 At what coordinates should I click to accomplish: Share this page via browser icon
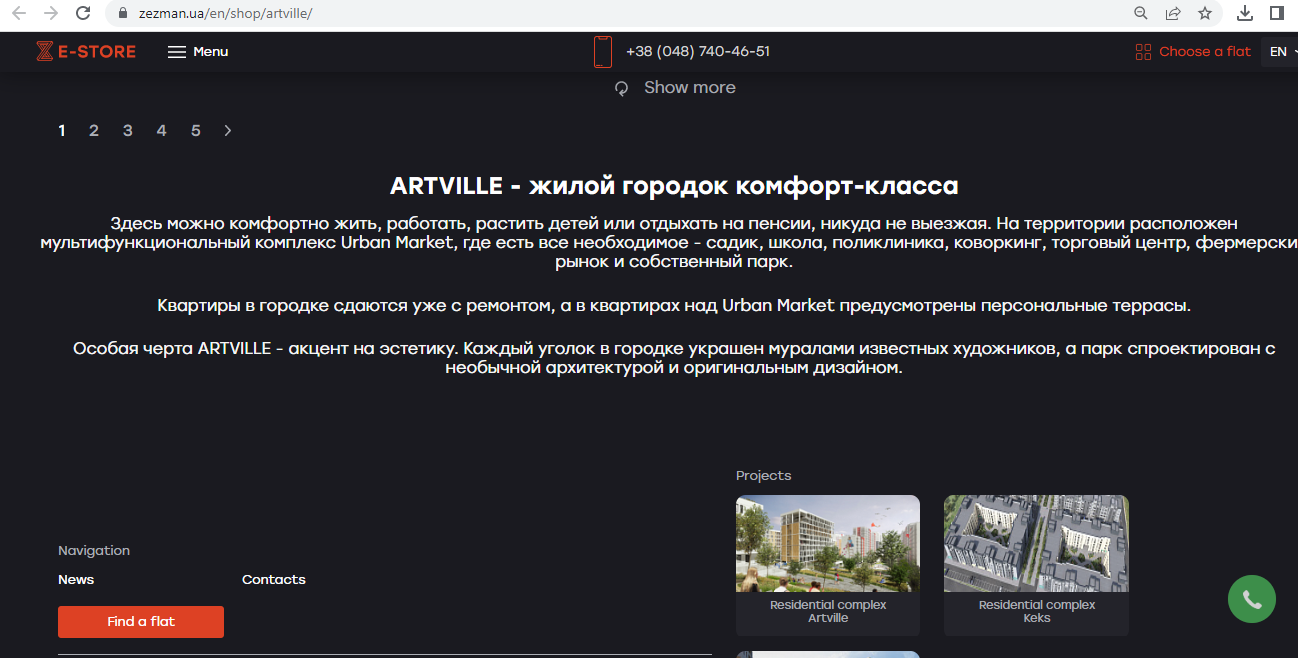tap(1173, 14)
